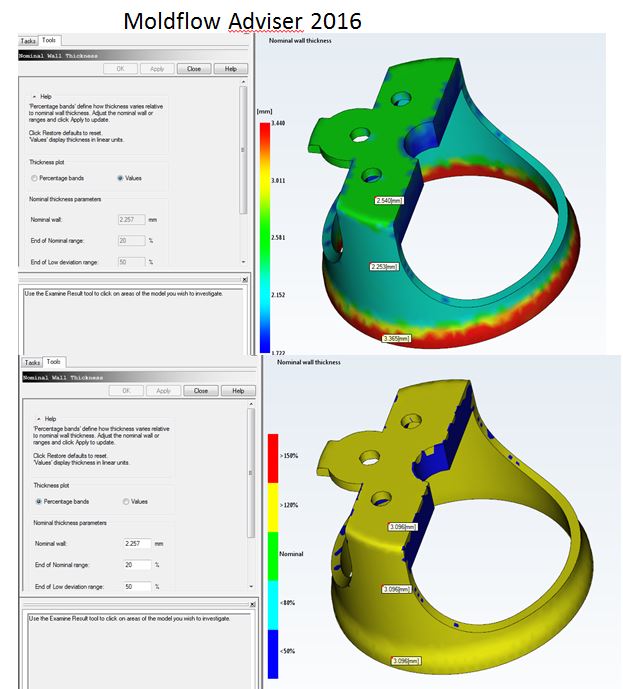623x689 pixels.
Task: Click the 2.253[mm] thickness label on upper model
Action: 384,267
